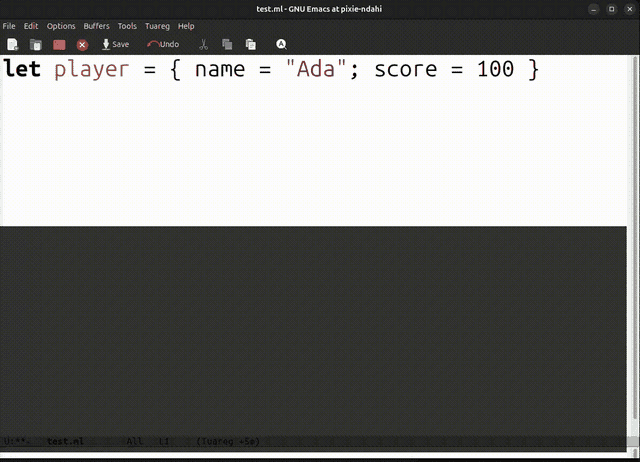Click test.ml buffer name in mode line

click(x=65, y=442)
